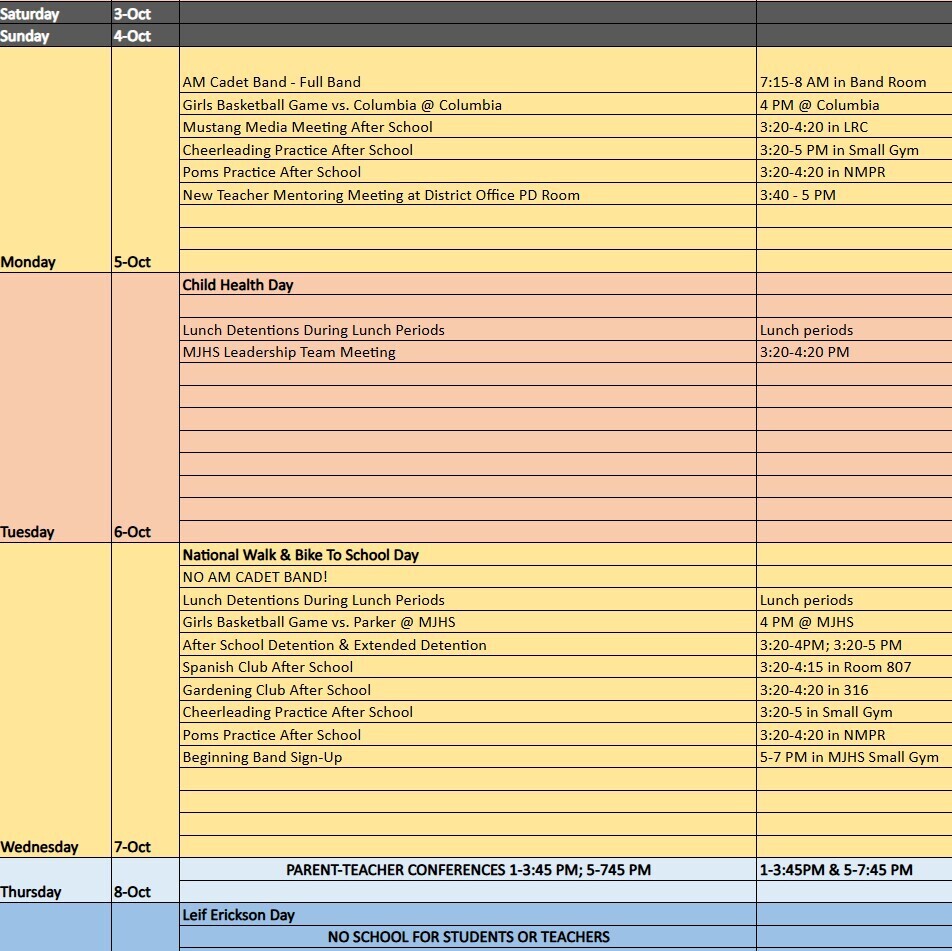Click '5-7 PM in MJHS Small Gym' cell
The height and width of the screenshot is (951, 952).
tap(854, 757)
